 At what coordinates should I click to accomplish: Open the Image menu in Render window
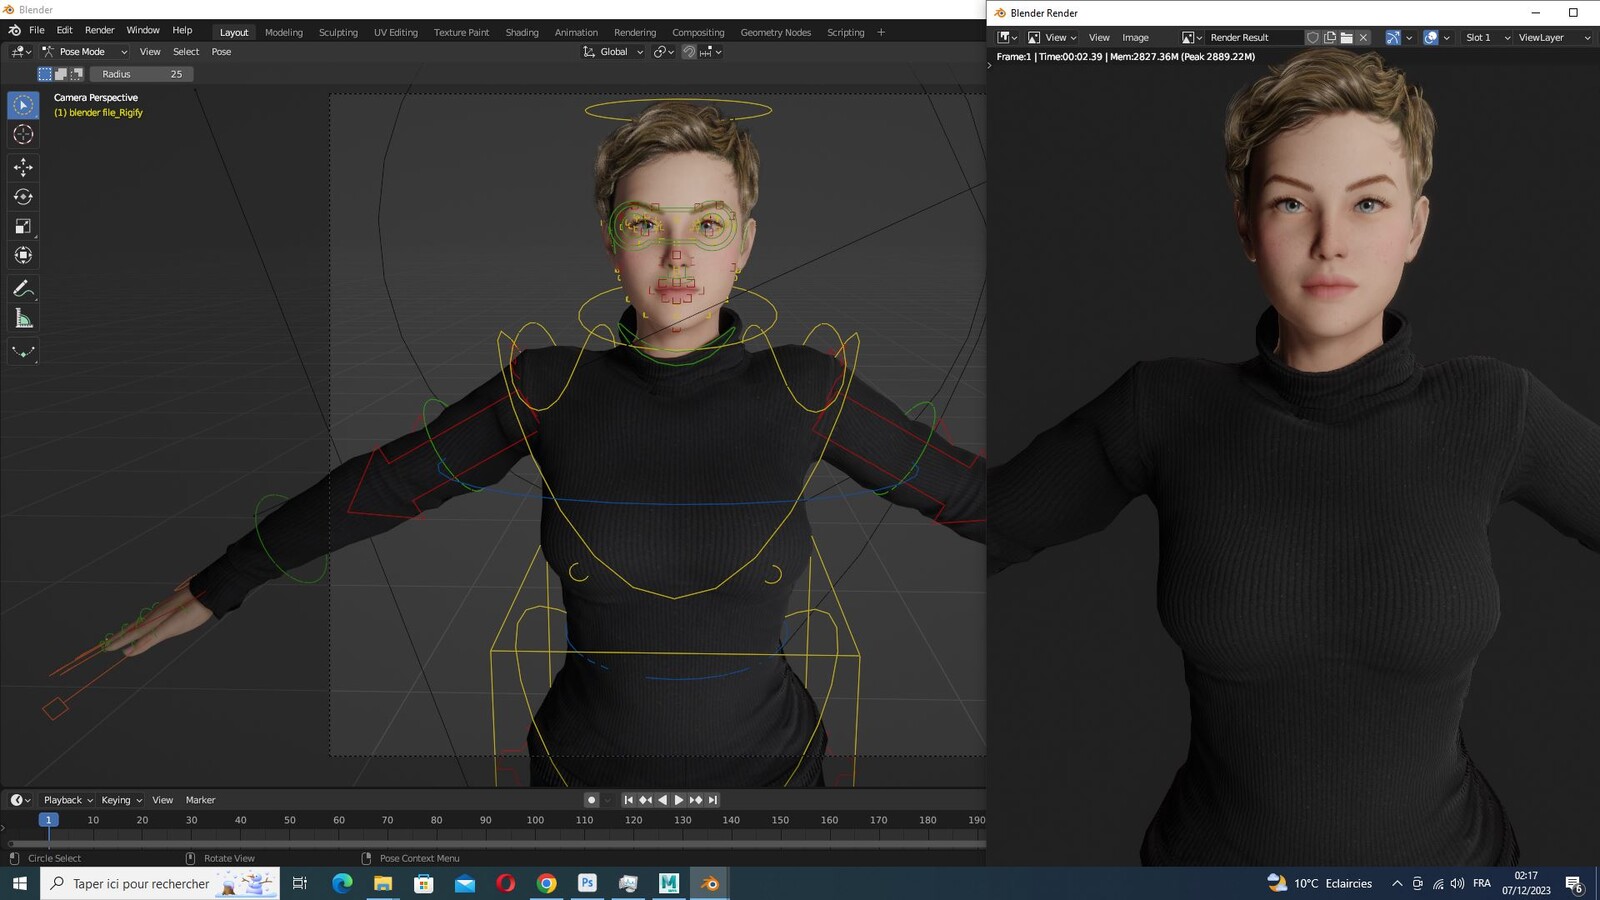click(1135, 37)
